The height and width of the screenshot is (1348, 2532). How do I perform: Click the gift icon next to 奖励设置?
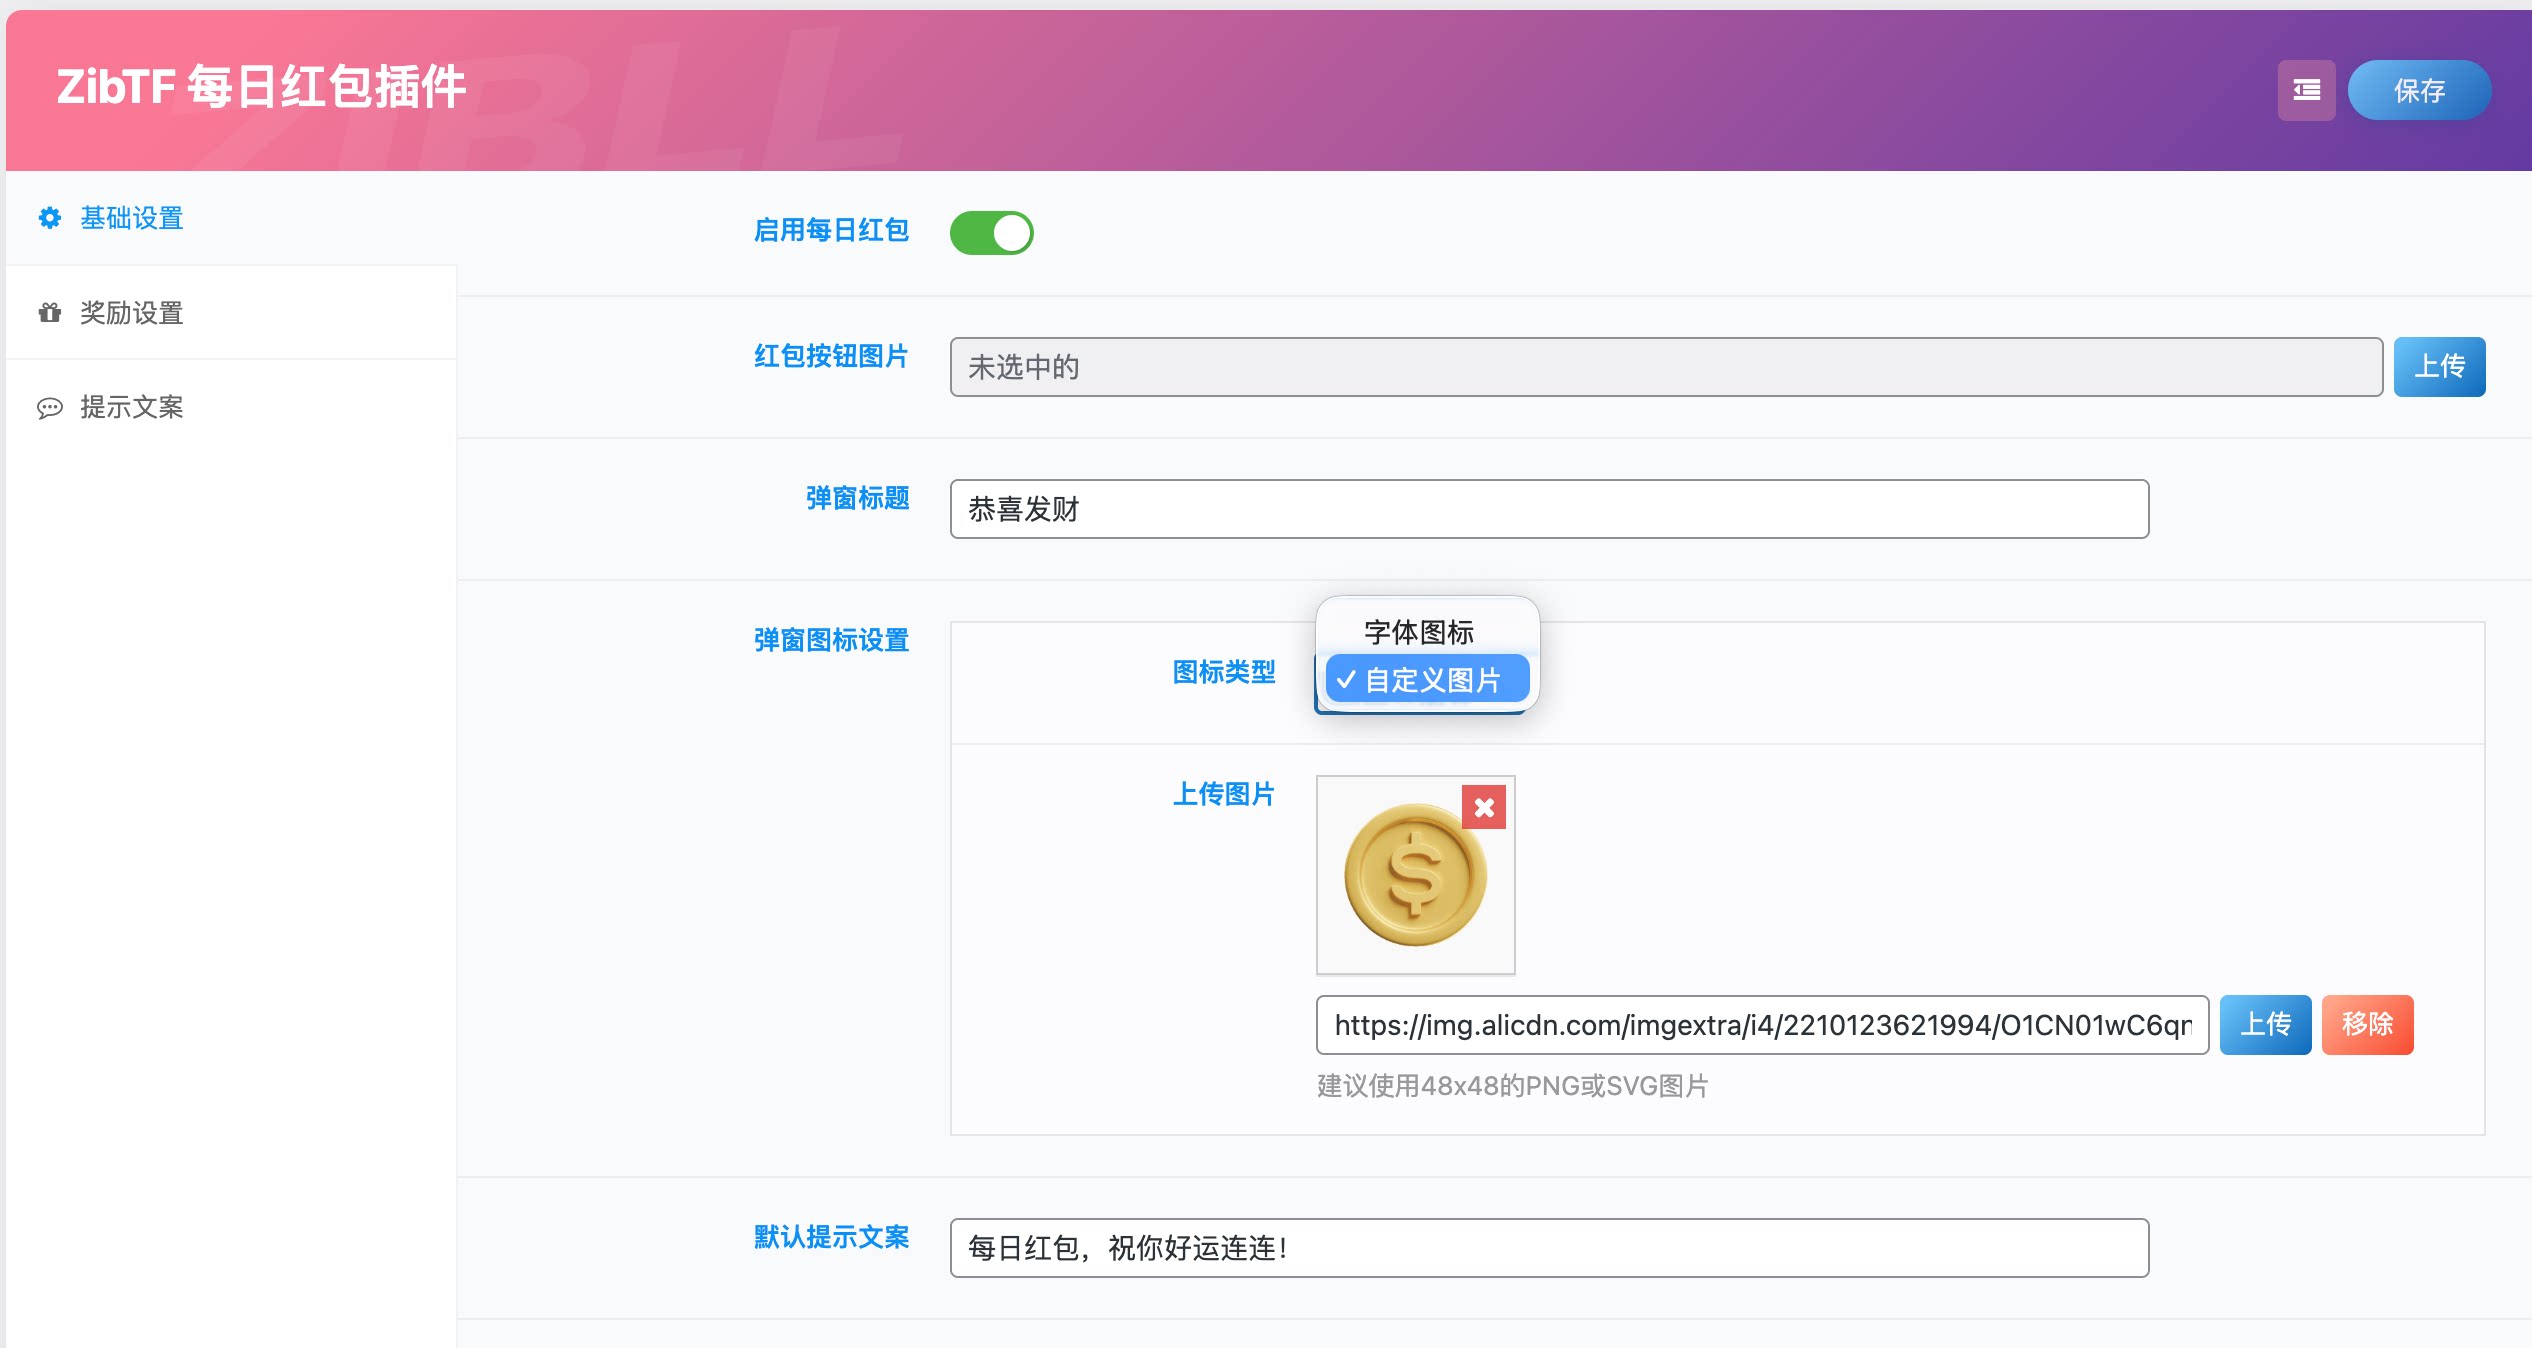(49, 313)
